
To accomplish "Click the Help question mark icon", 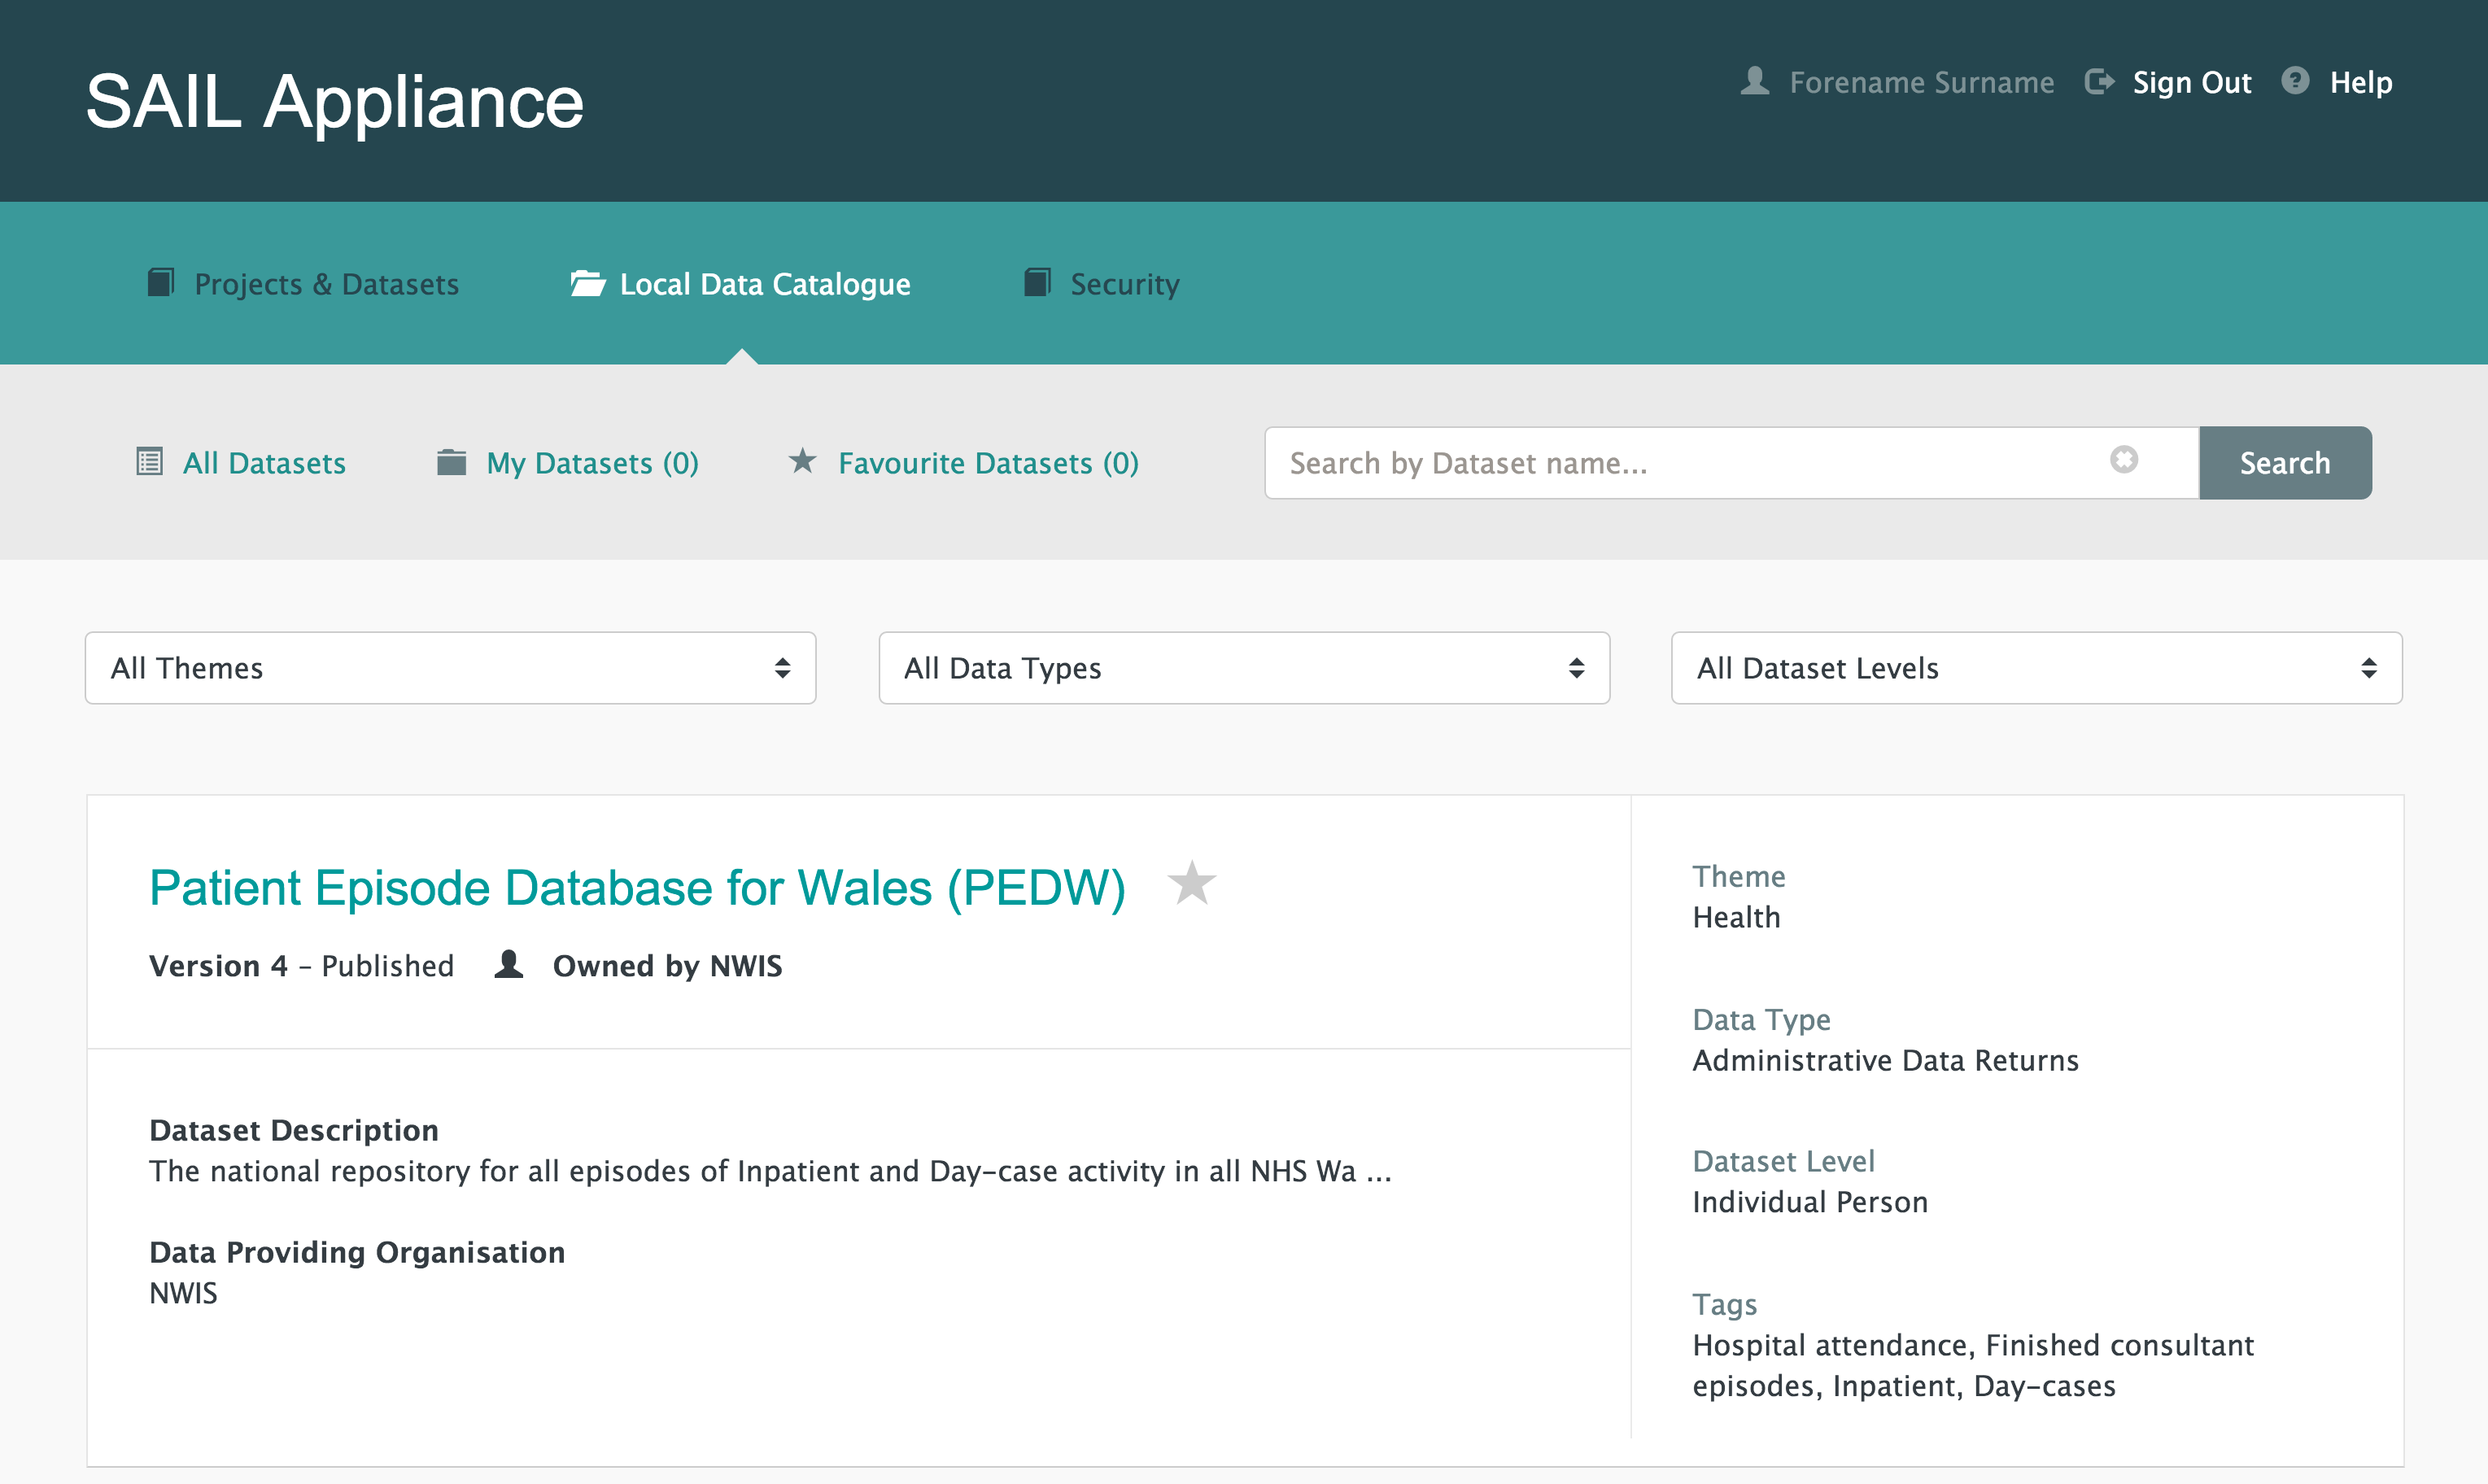I will pos(2295,80).
